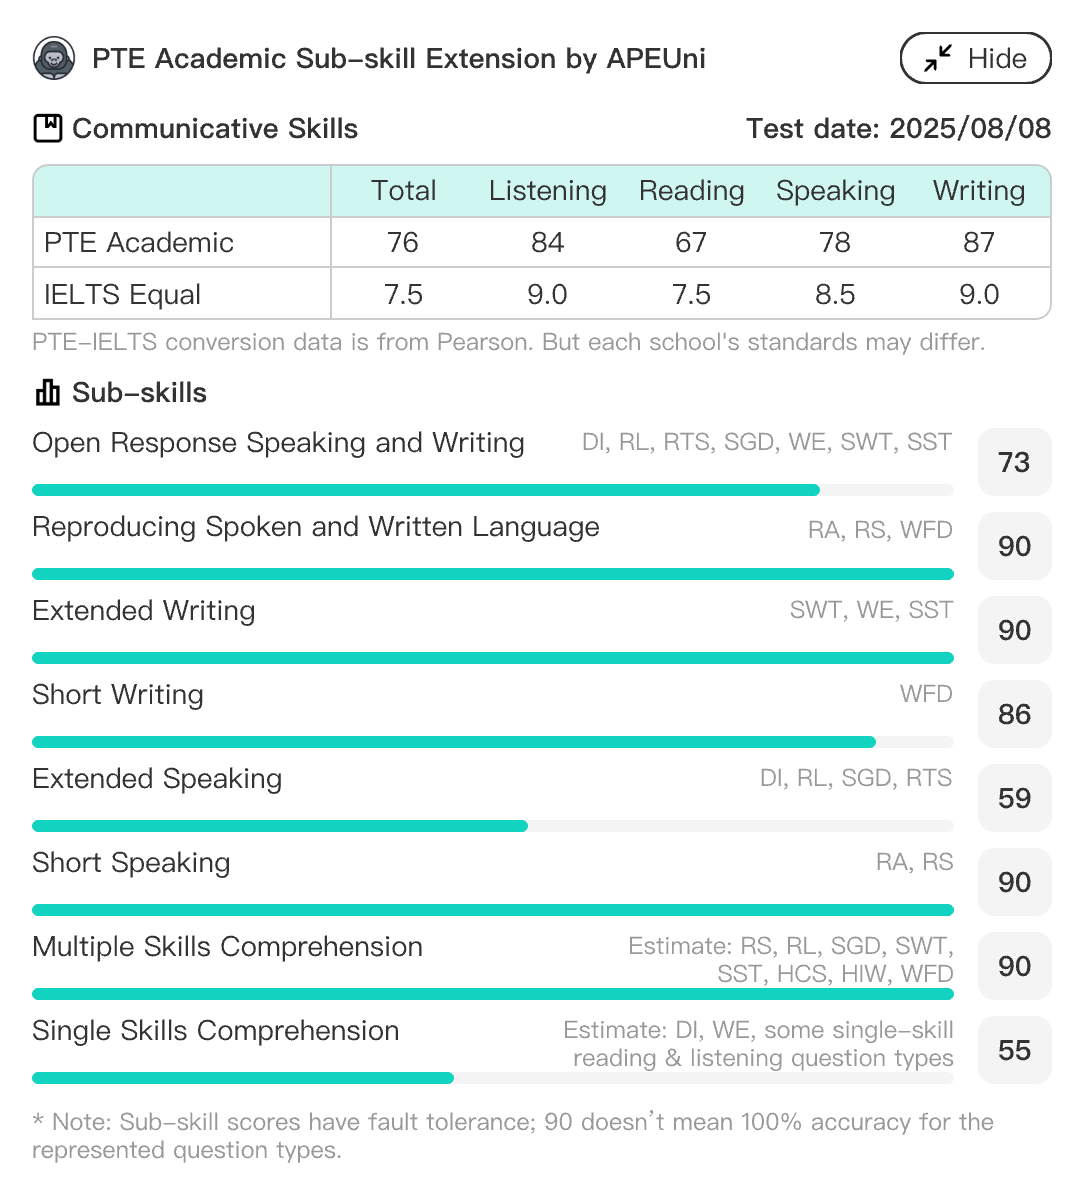Image resolution: width=1084 pixels, height=1196 pixels.
Task: Click the test date 2025/08/08
Action: click(x=898, y=128)
